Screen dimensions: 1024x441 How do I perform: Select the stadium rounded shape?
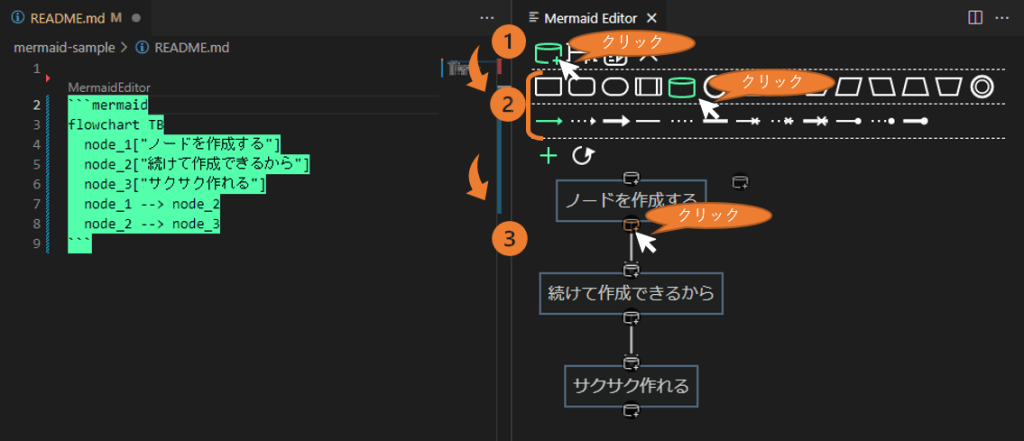(616, 88)
